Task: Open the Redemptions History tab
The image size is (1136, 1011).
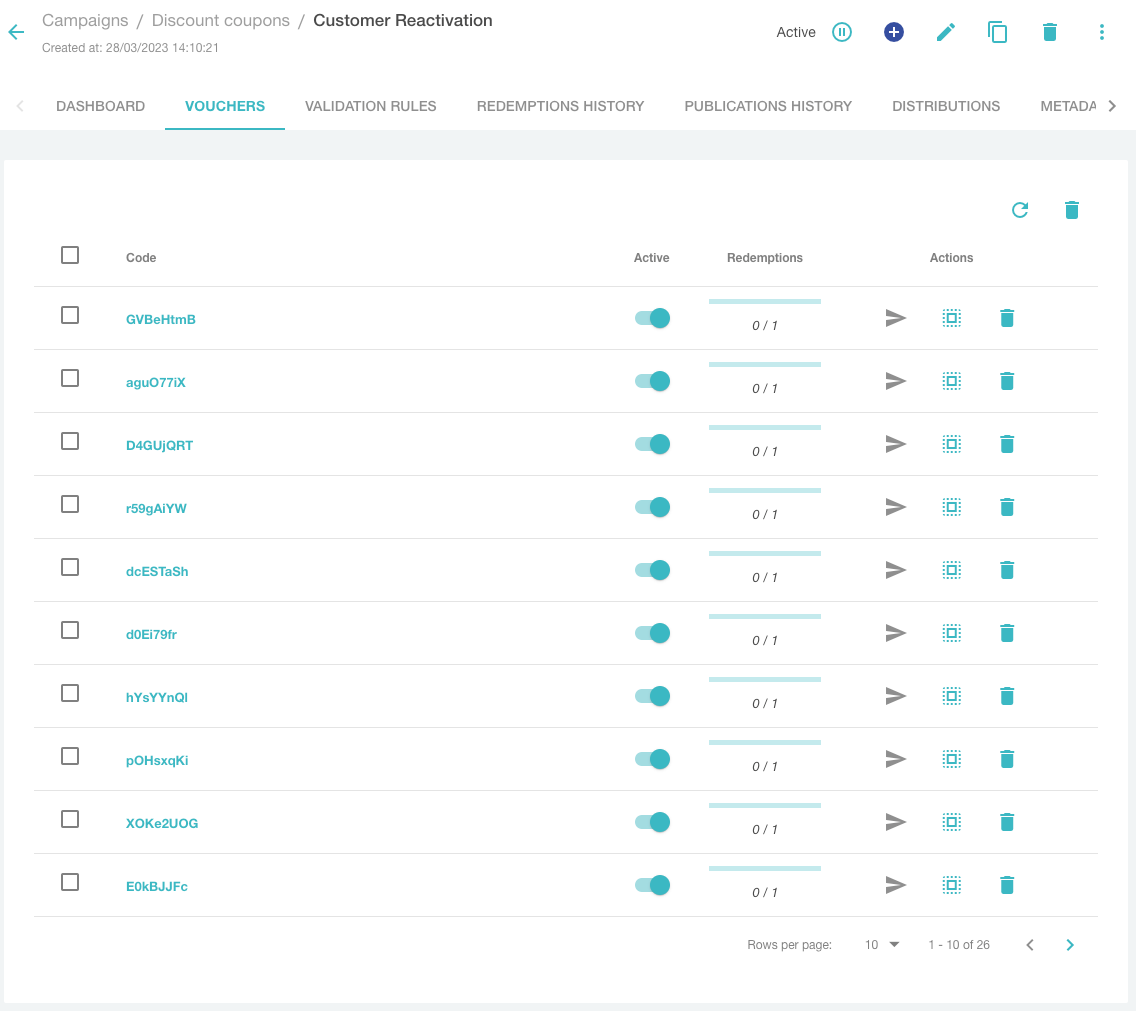Action: (560, 106)
